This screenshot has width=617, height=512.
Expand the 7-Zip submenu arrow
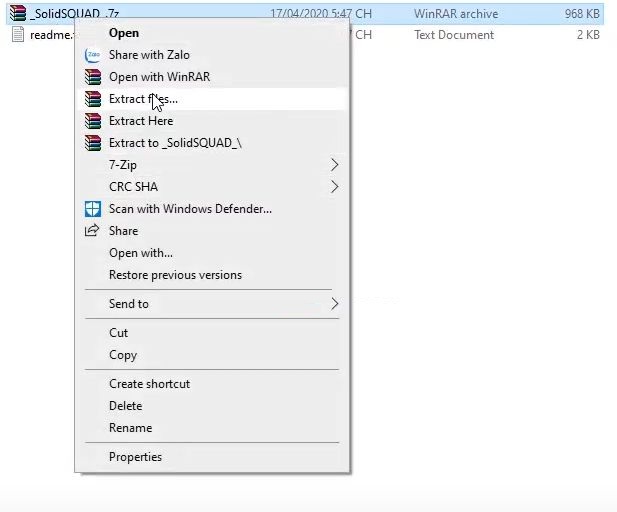pos(334,165)
